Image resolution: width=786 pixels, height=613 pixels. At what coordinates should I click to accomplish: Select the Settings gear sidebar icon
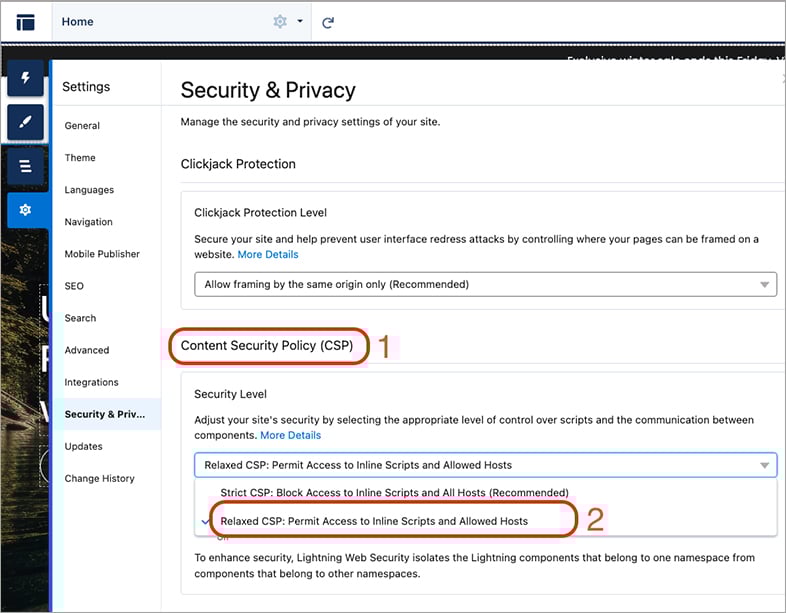(26, 210)
